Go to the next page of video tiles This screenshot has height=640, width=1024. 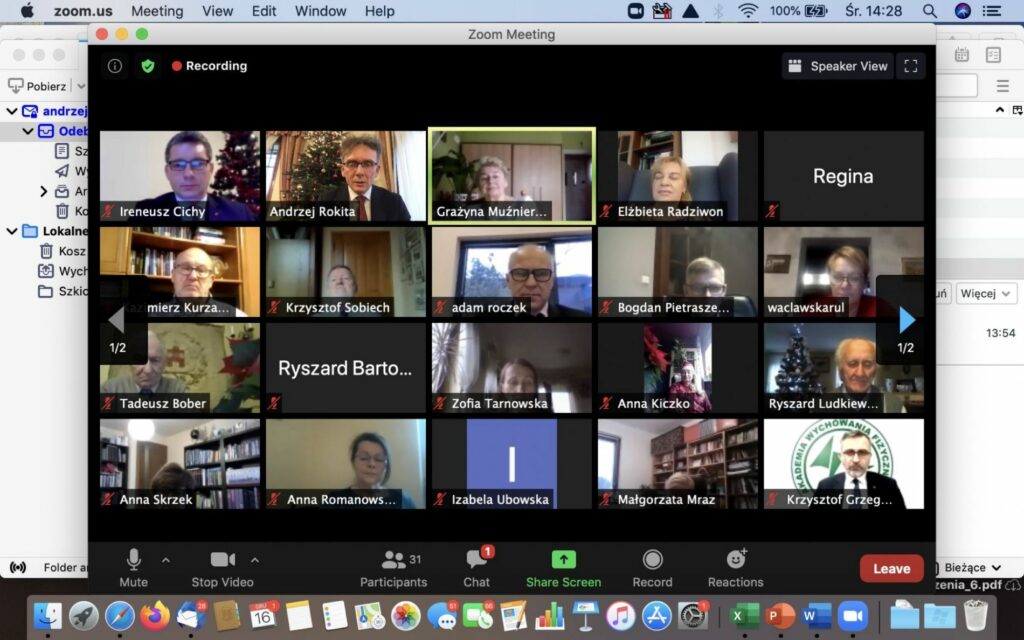coord(906,320)
